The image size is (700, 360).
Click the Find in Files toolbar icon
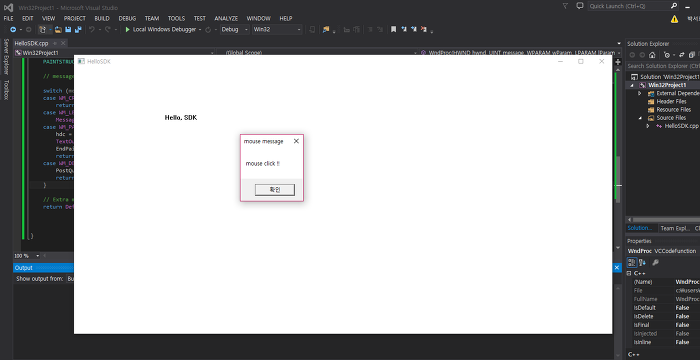[326, 29]
